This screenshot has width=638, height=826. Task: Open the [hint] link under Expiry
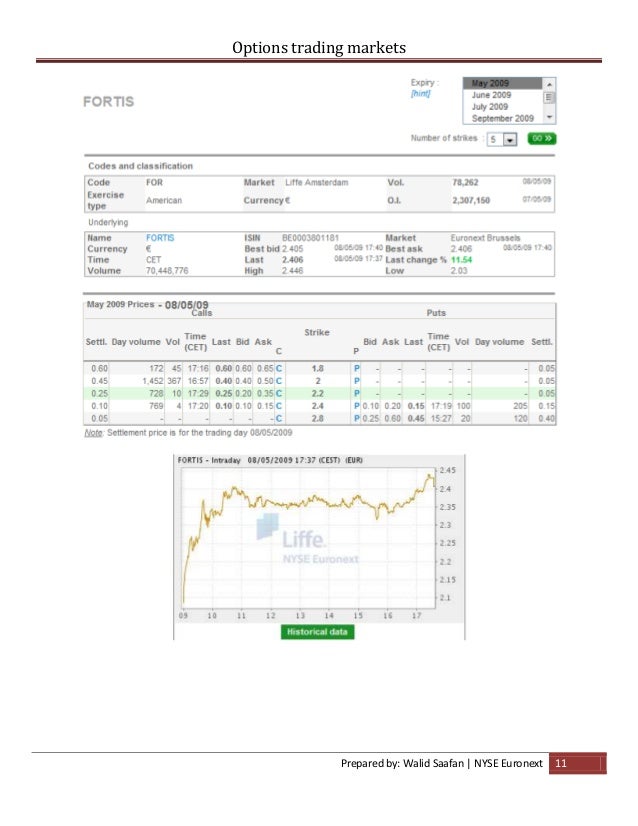pos(420,94)
